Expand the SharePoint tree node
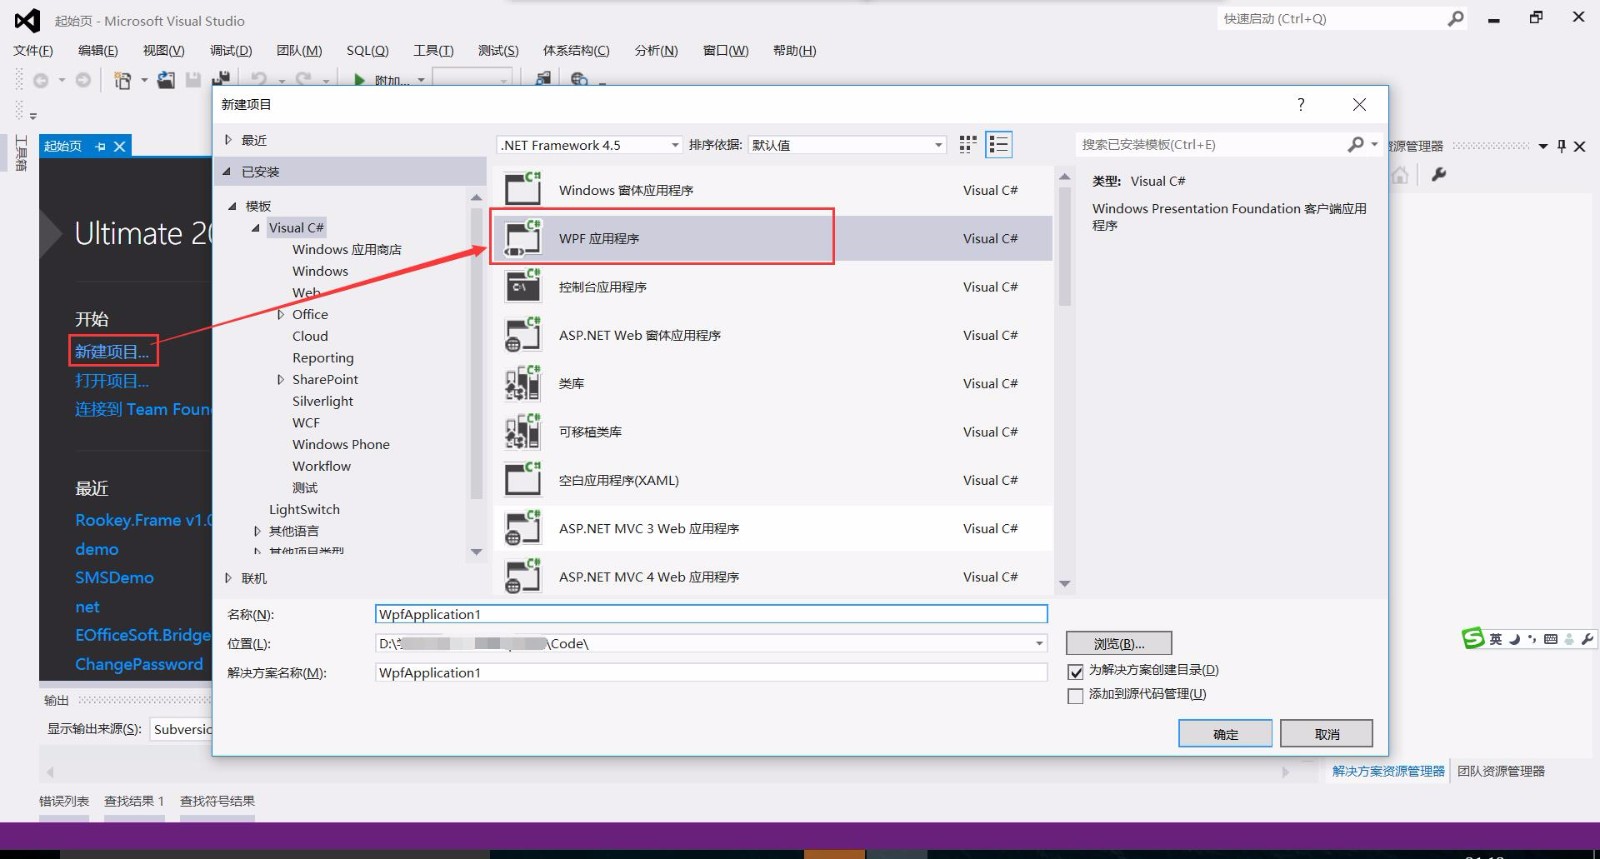The height and width of the screenshot is (859, 1600). point(280,379)
